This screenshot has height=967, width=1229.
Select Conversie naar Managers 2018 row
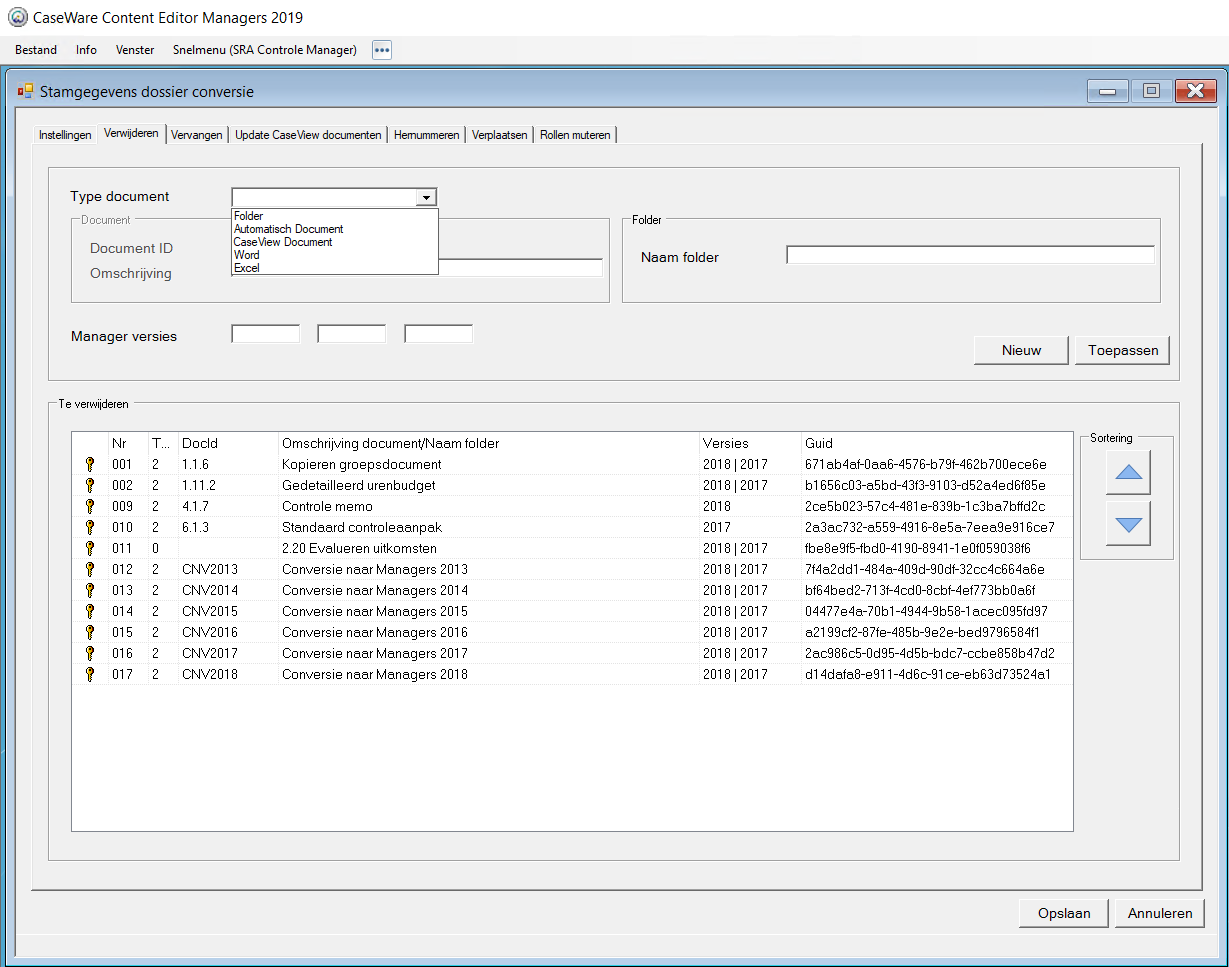(x=572, y=674)
